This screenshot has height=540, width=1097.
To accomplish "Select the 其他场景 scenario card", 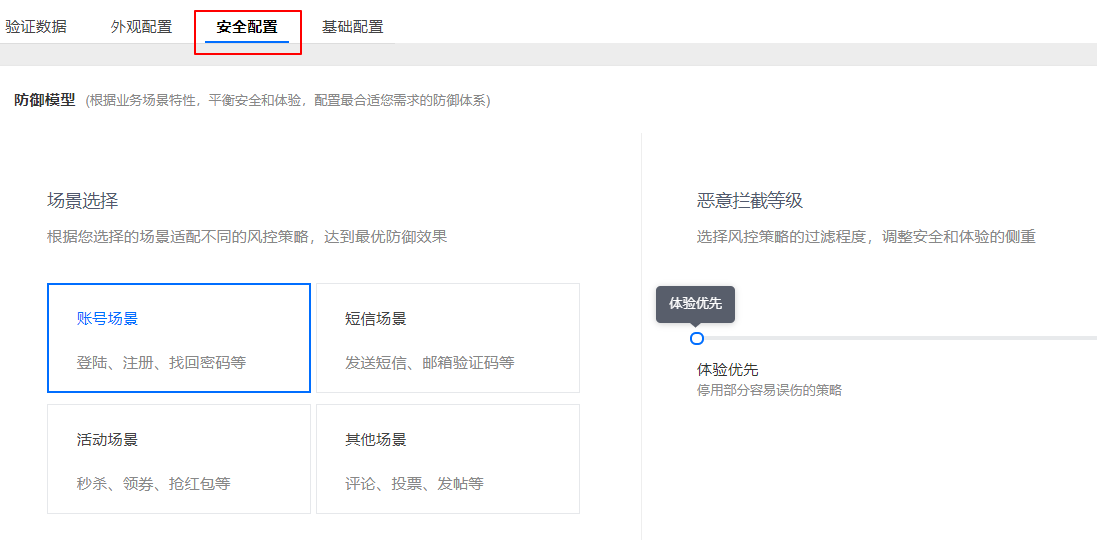I will 447,459.
